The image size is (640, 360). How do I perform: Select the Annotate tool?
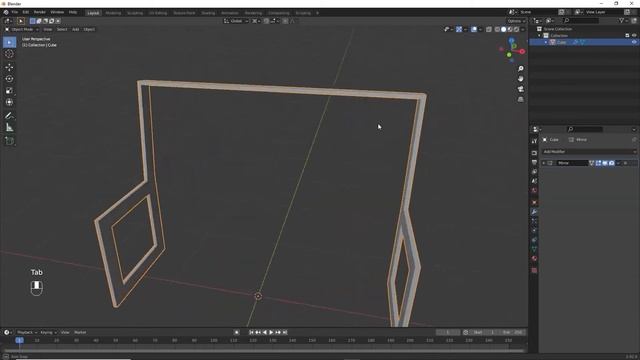tap(9, 116)
